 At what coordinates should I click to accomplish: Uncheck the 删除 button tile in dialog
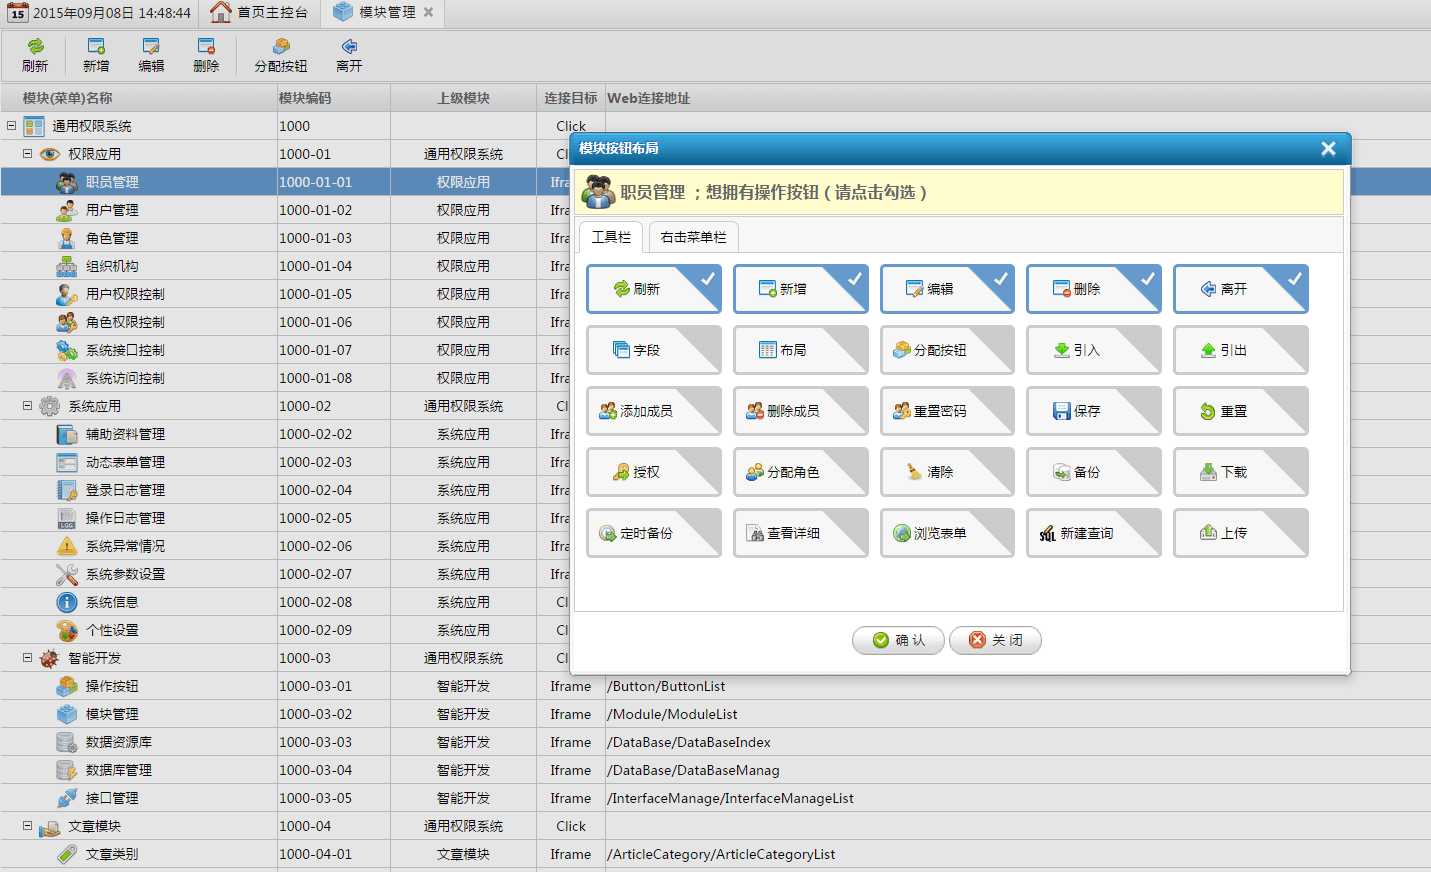1094,289
